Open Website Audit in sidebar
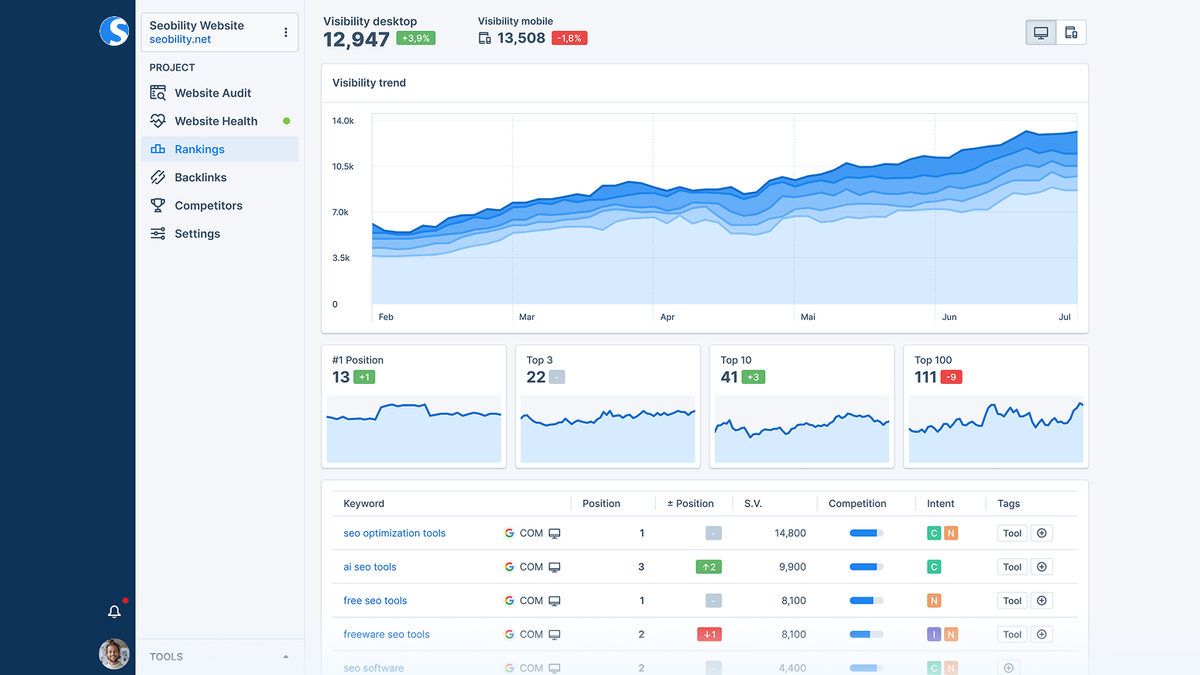 pyautogui.click(x=220, y=93)
